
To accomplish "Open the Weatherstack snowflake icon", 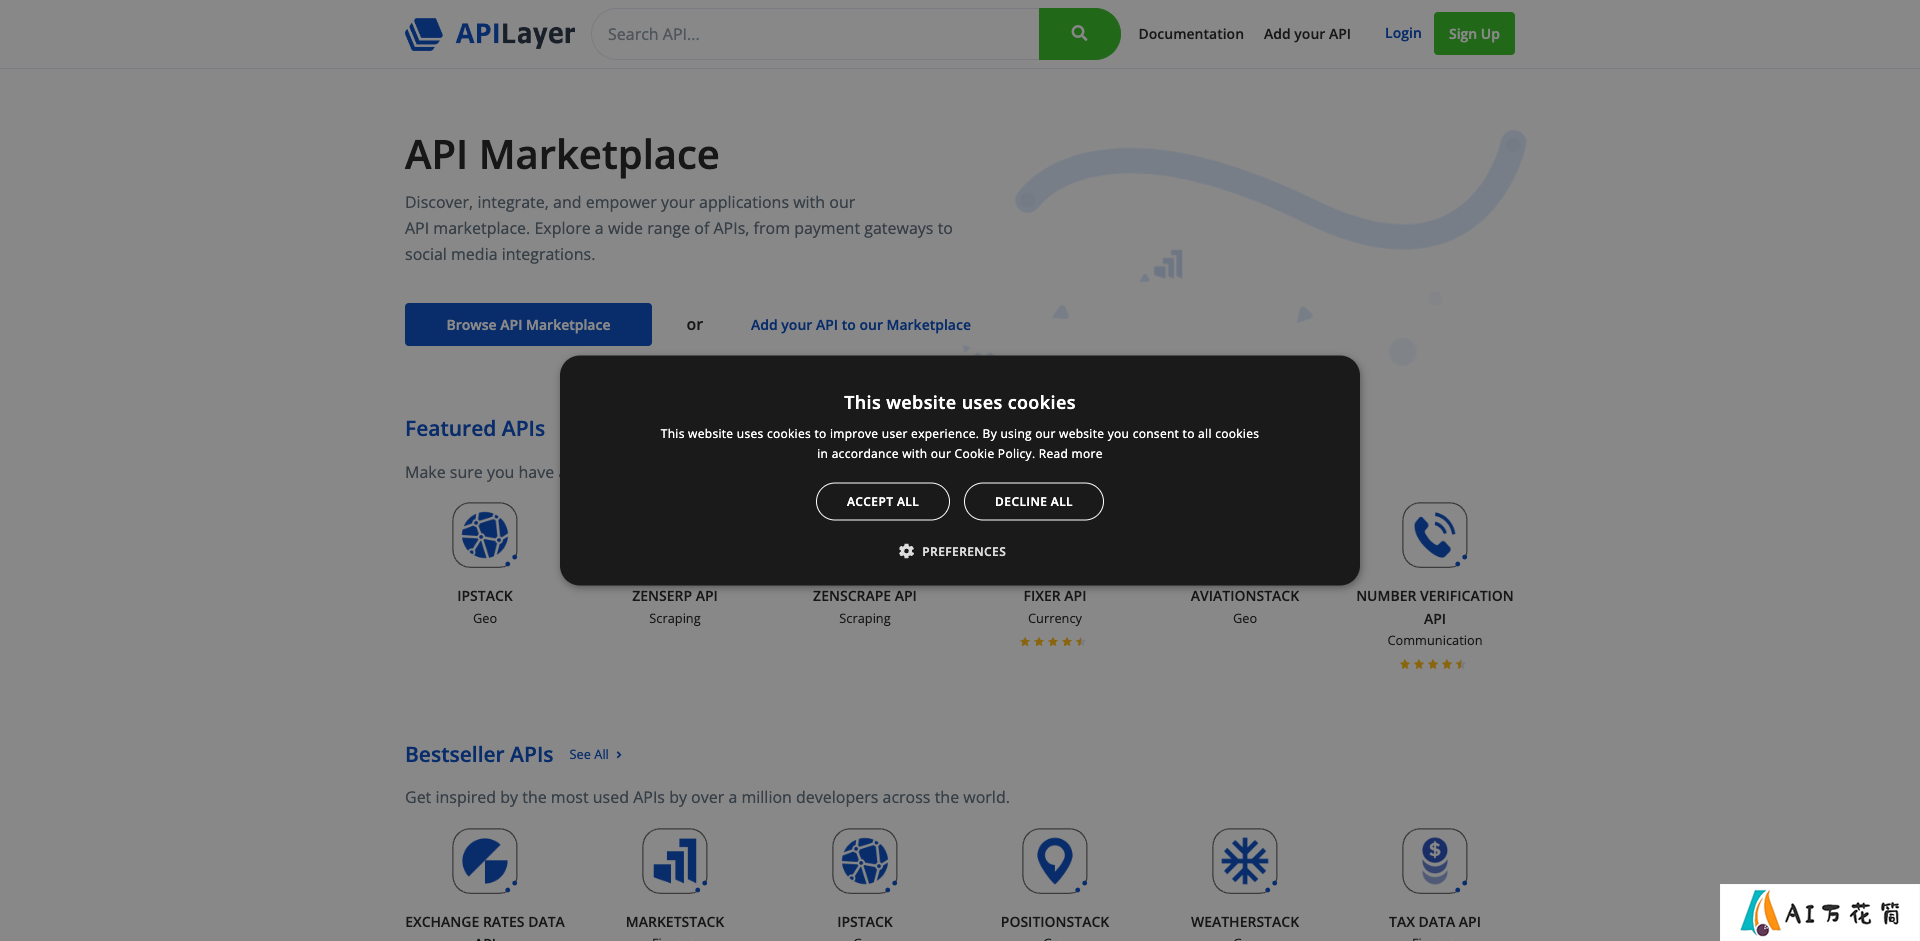I will pos(1245,861).
